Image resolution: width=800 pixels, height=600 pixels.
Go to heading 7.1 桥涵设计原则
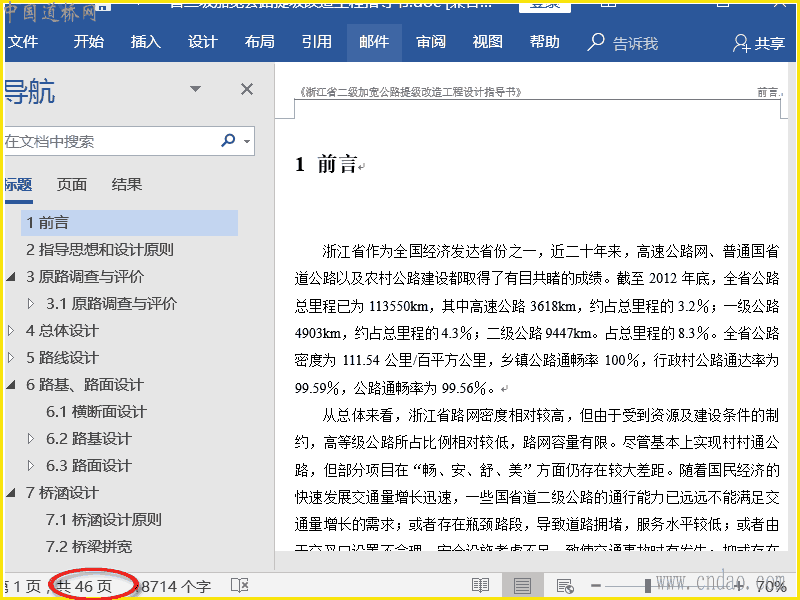click(x=104, y=520)
